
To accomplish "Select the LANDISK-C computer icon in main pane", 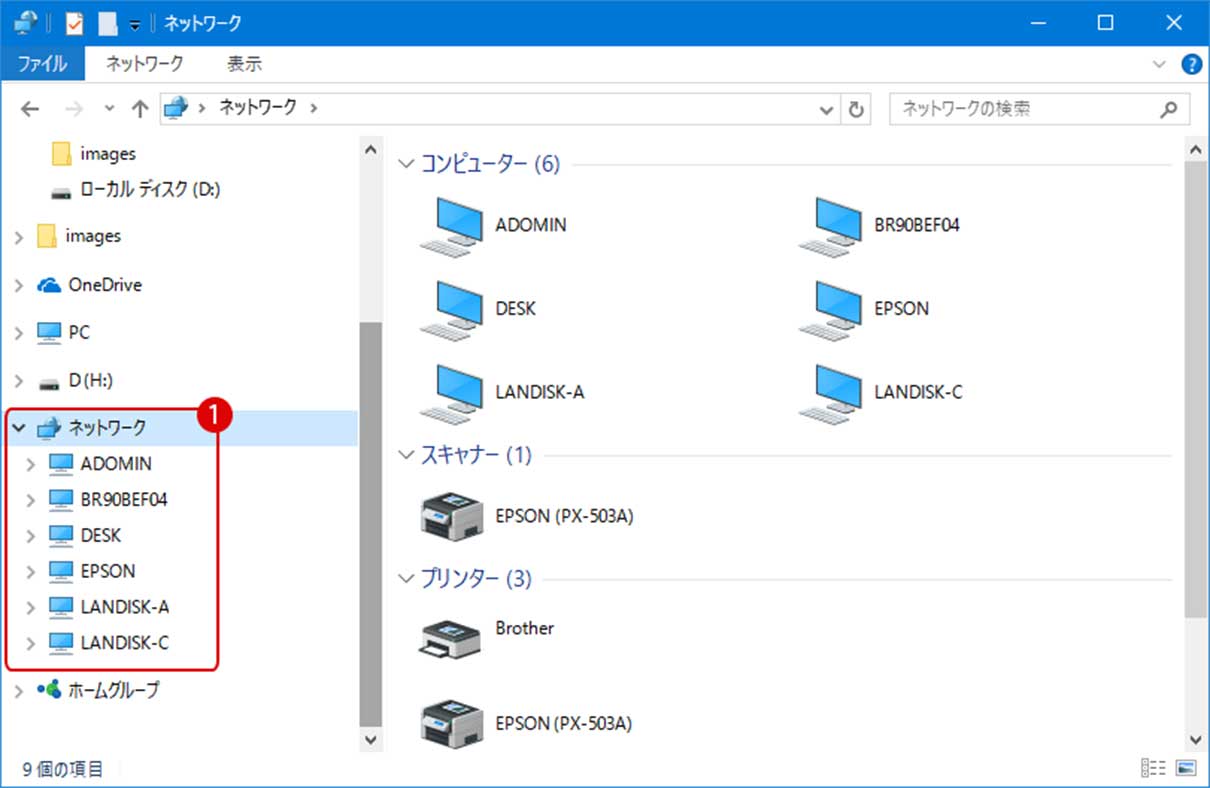I will (x=832, y=393).
